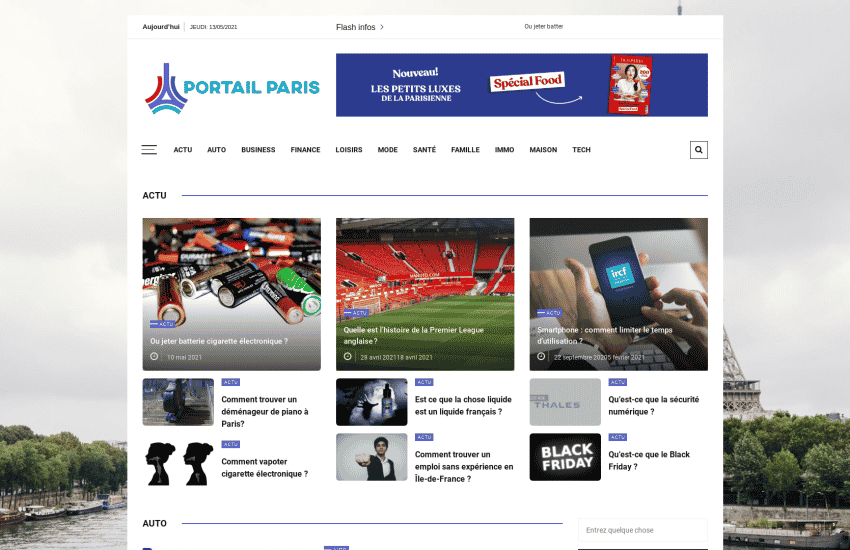Click the Flash infos chevron arrow
Viewport: 850px width, 550px height.
pos(382,27)
